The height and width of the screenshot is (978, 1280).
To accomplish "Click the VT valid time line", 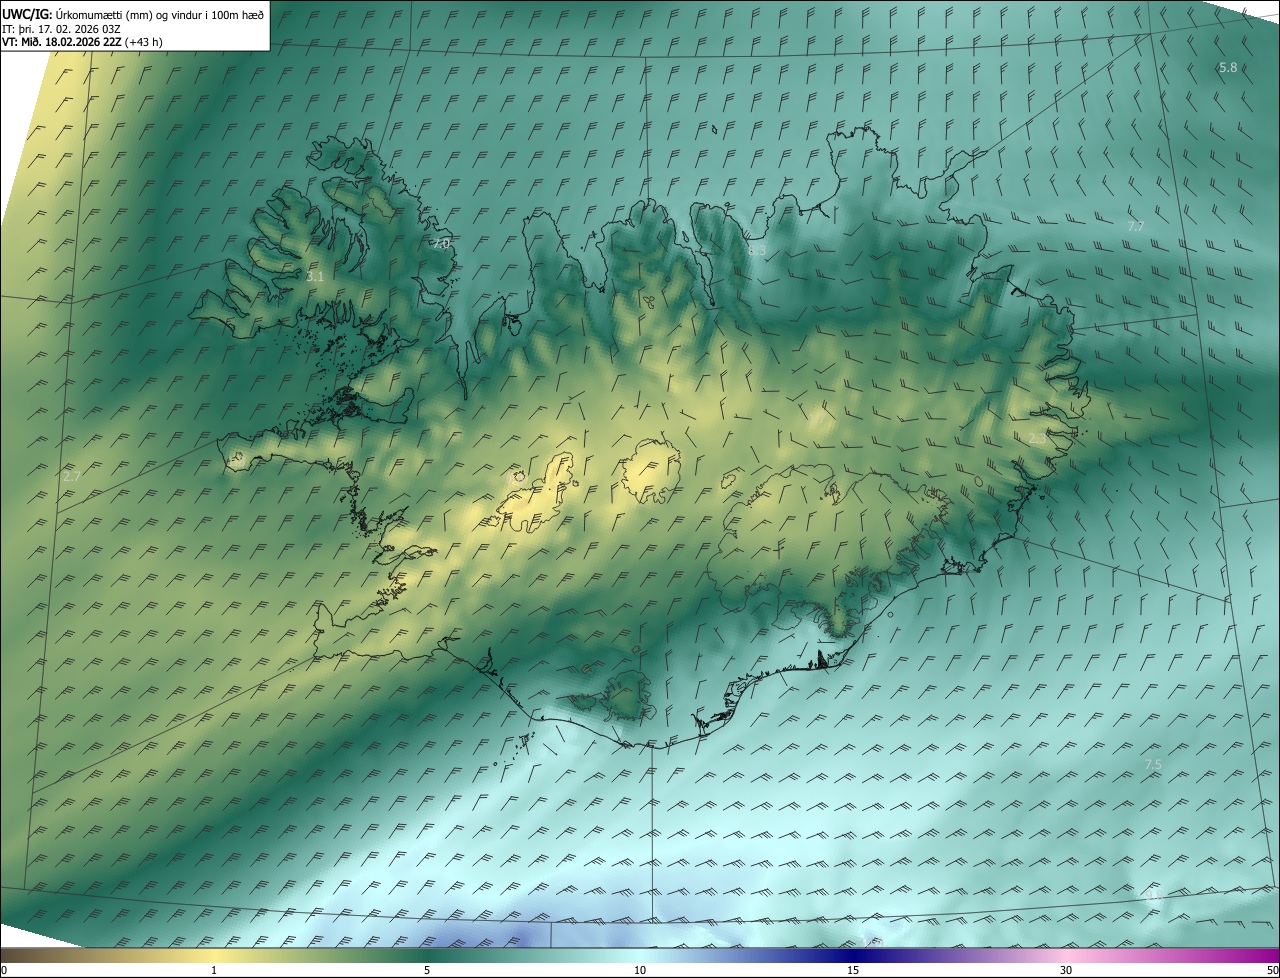I will (x=82, y=42).
